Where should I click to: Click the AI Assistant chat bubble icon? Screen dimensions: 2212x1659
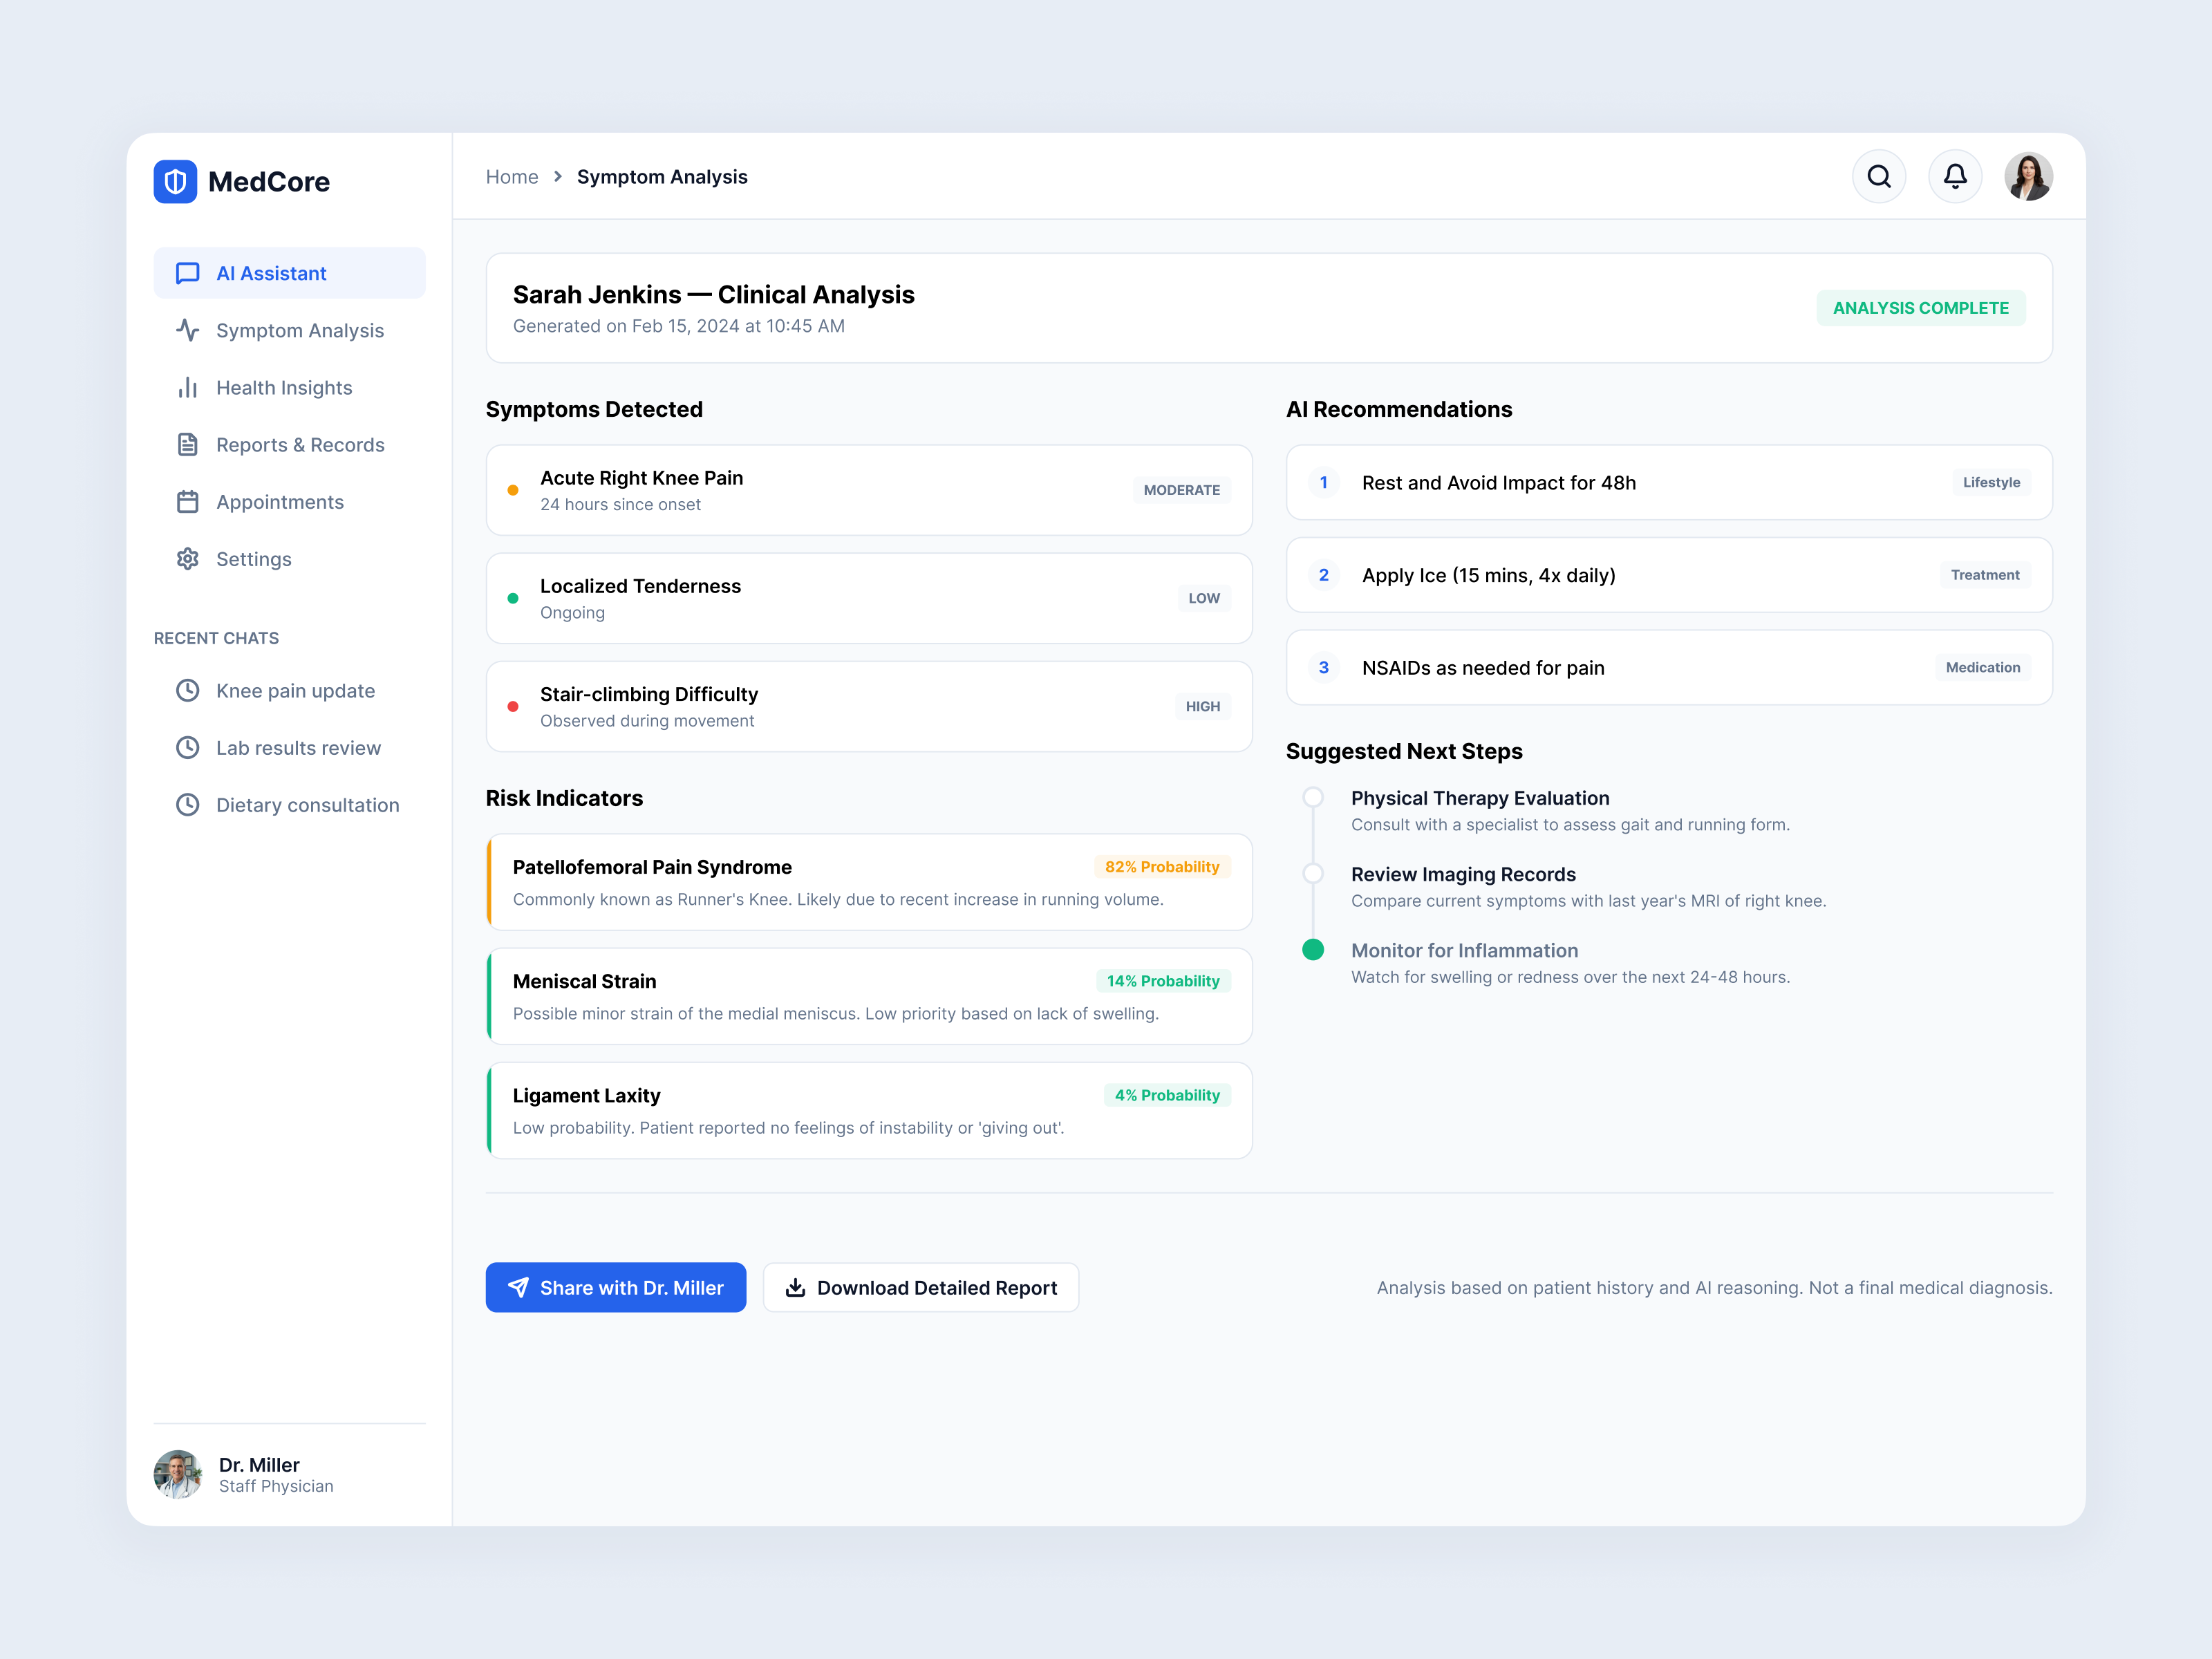(x=188, y=273)
